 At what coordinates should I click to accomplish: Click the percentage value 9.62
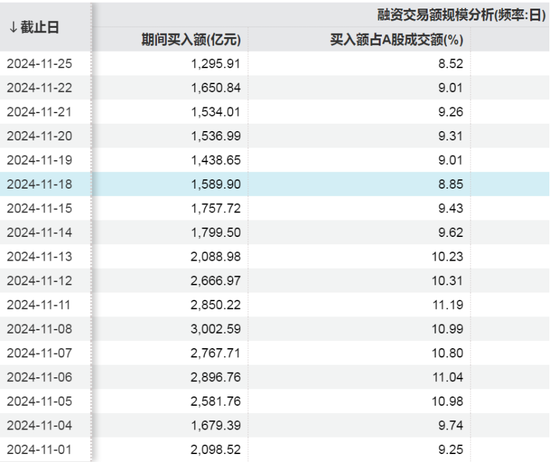coord(451,233)
